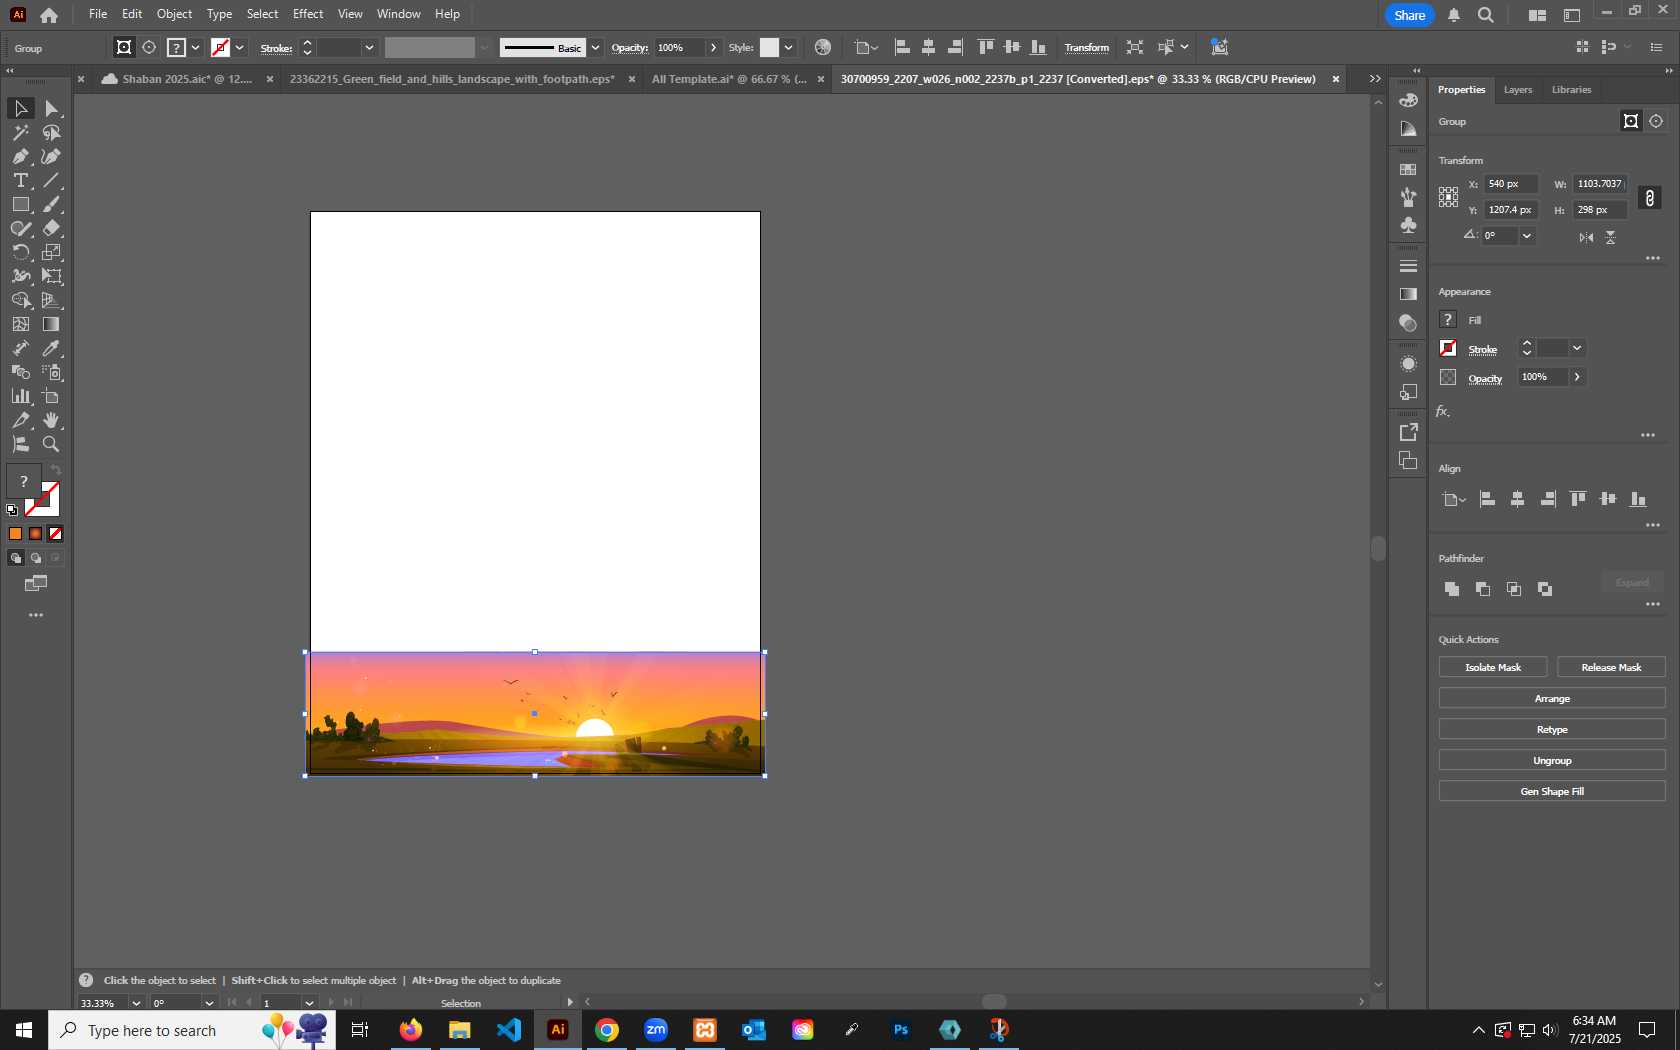Toggle constrain width and height proportions

1650,198
